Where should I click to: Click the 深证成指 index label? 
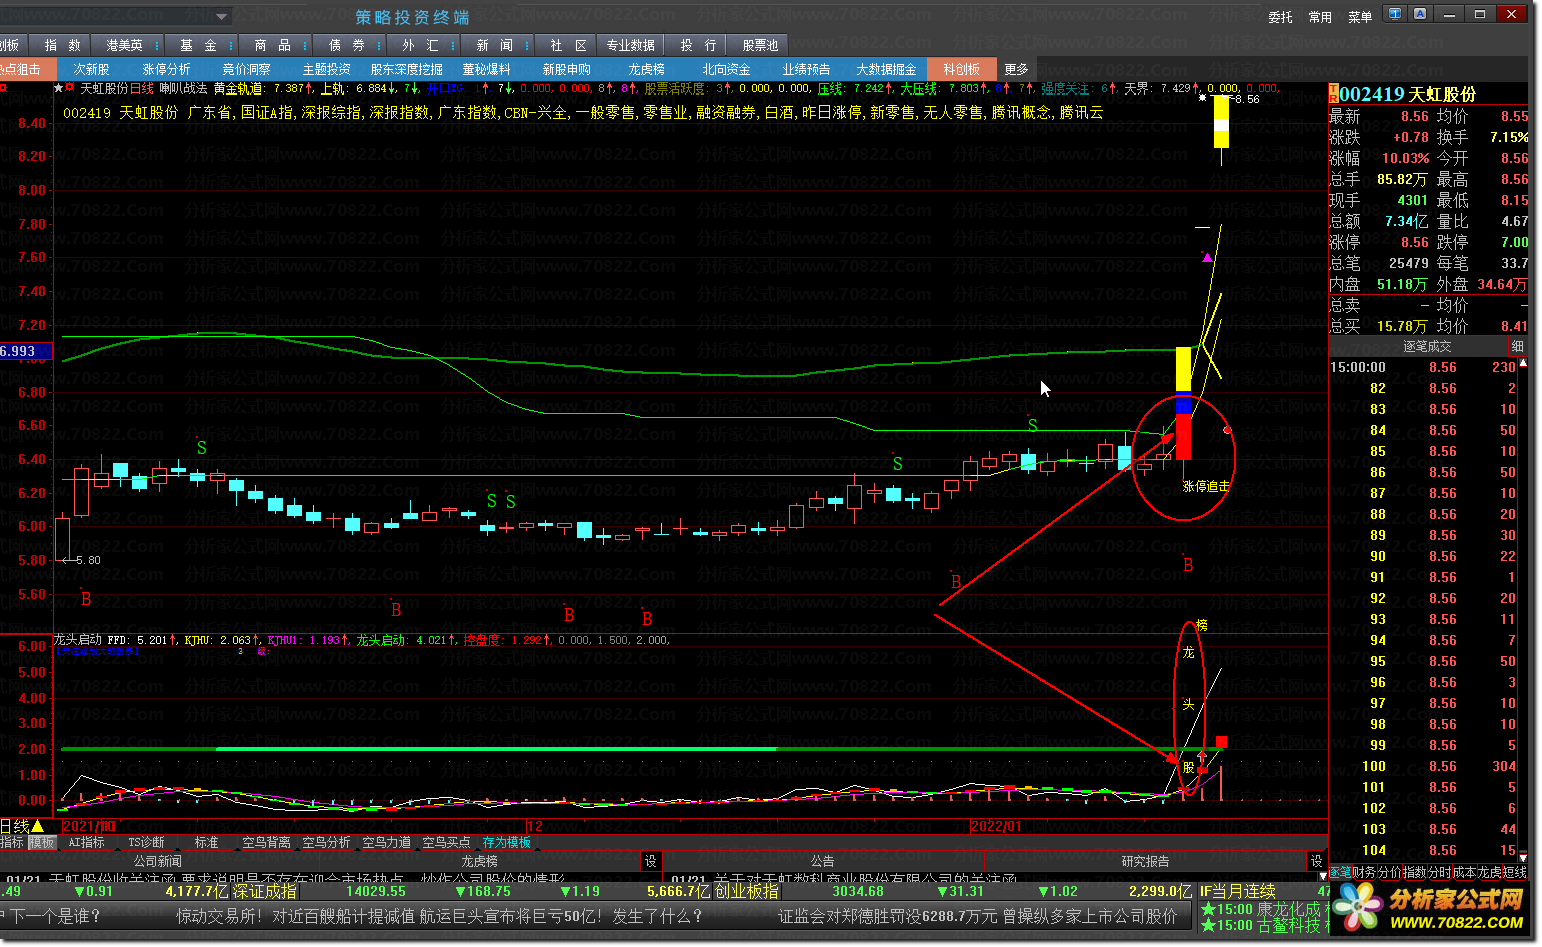click(264, 891)
